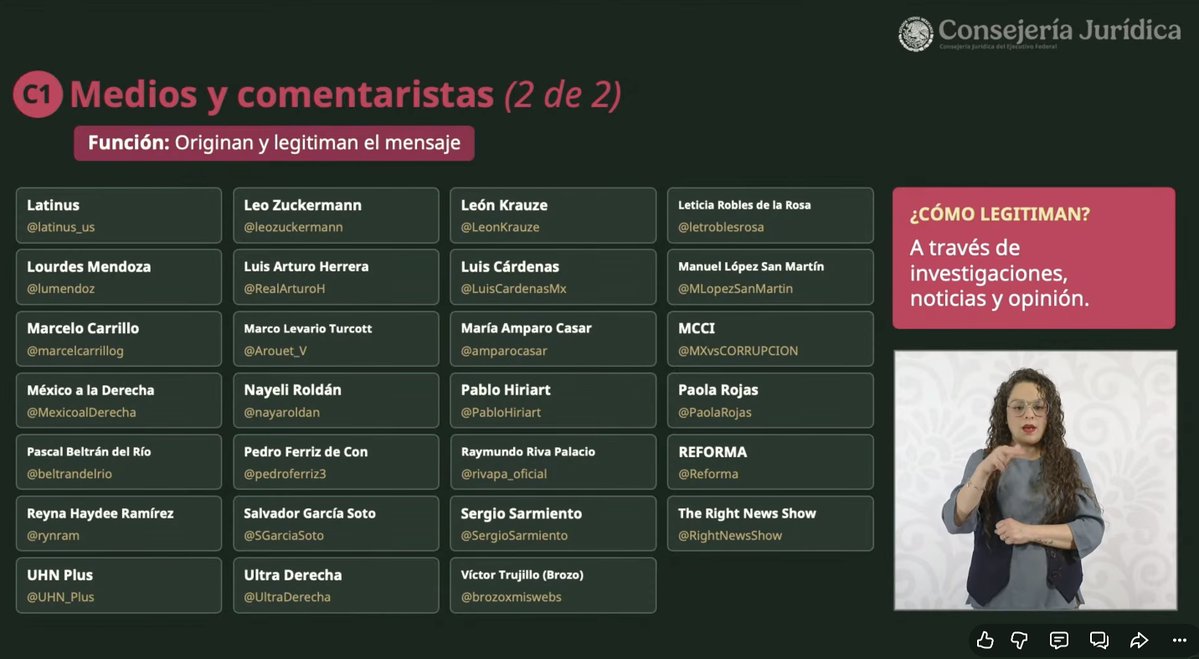The image size is (1199, 659).
Task: Select the León Krauze card
Action: point(553,216)
